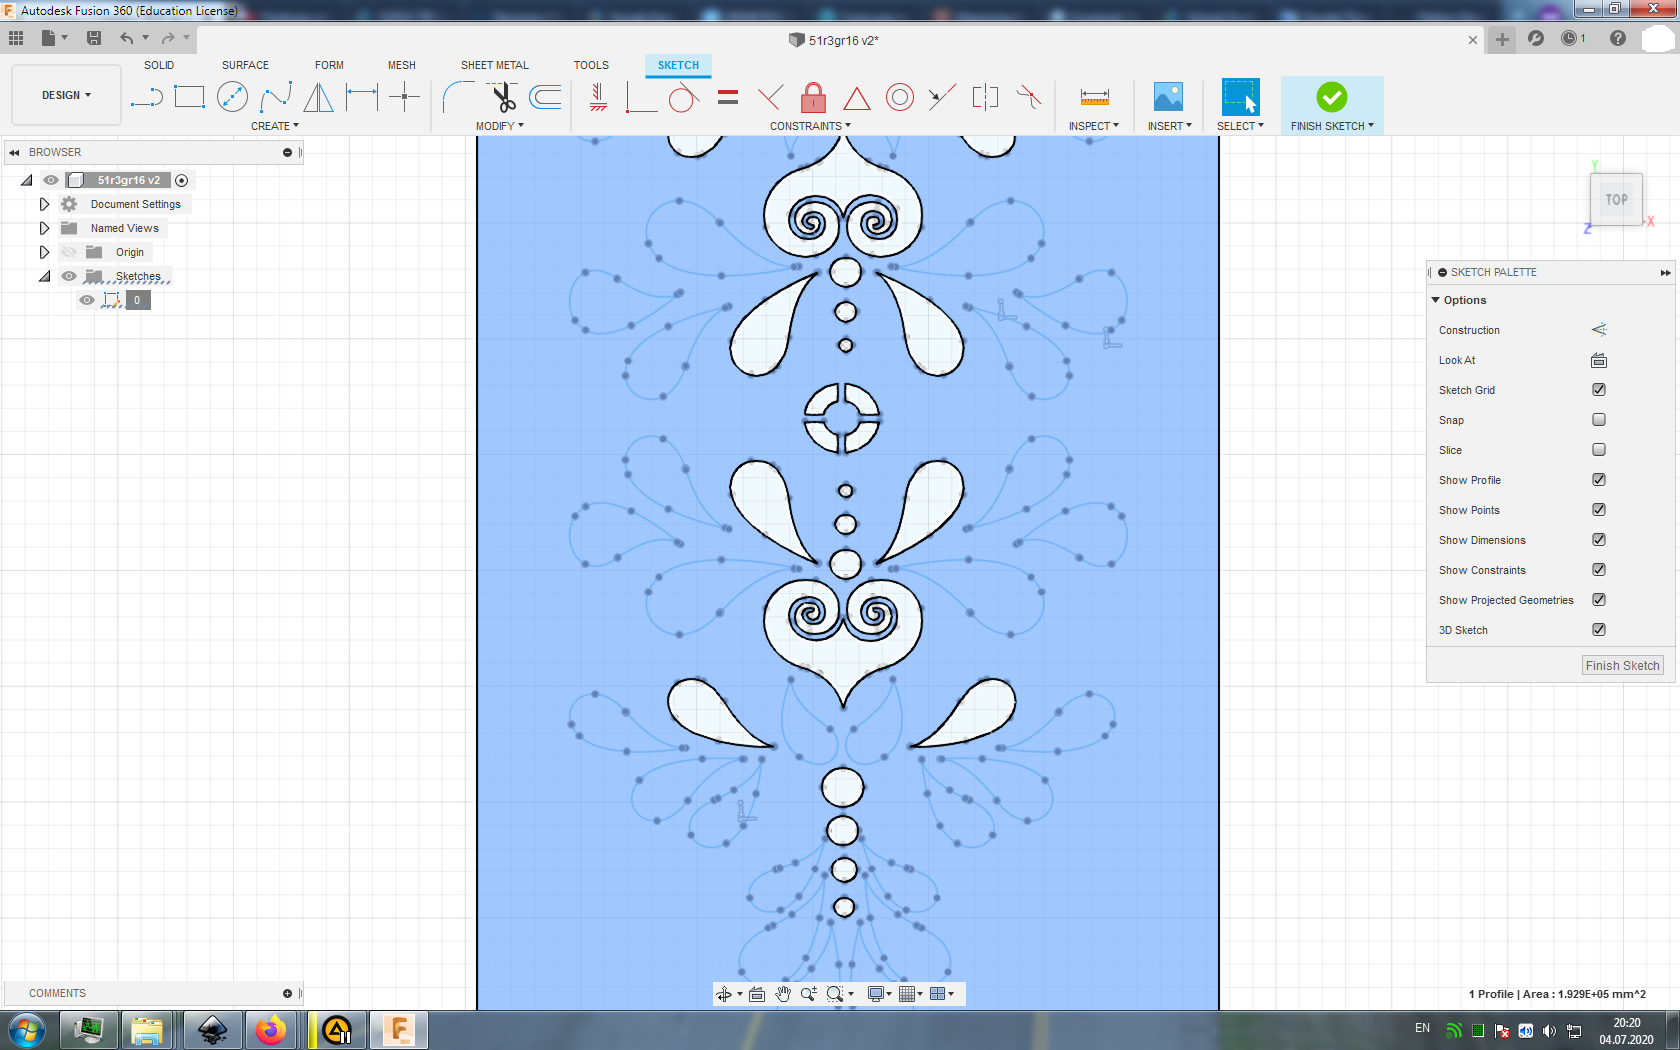
Task: Select the 2-Point Rectangle tool
Action: (189, 97)
